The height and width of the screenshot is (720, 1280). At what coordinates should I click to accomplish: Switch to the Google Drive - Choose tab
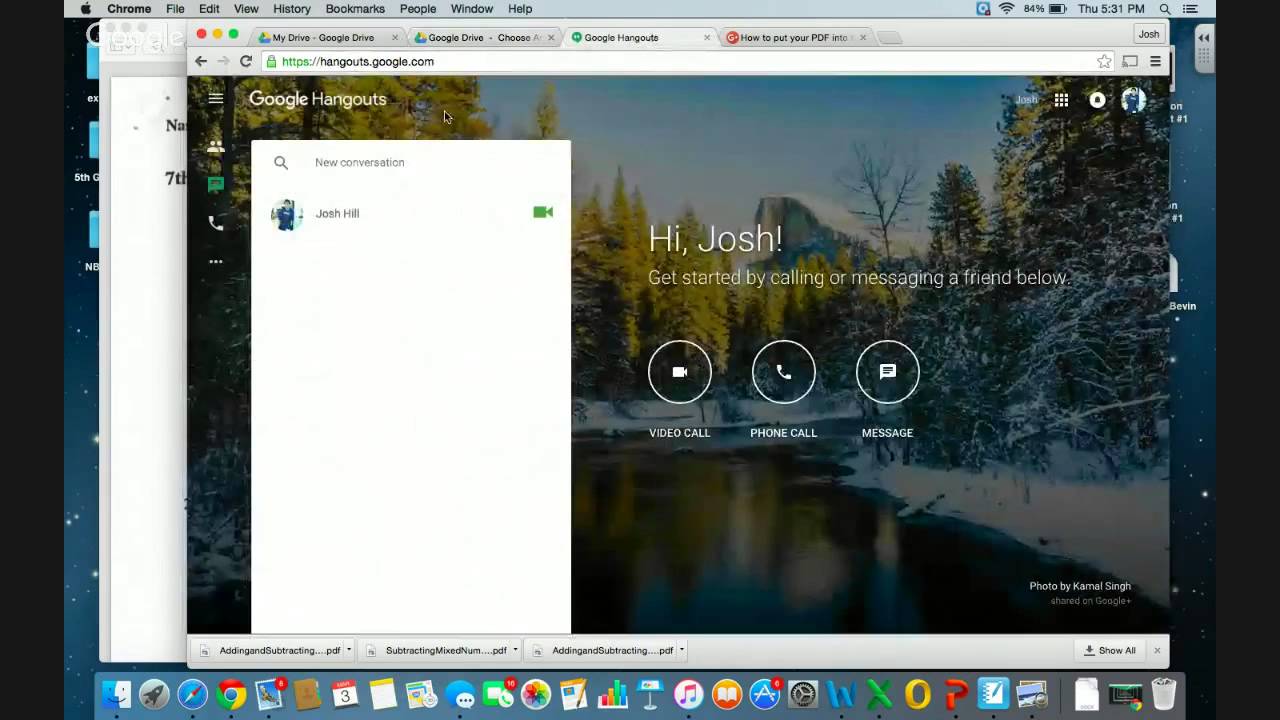coord(484,37)
